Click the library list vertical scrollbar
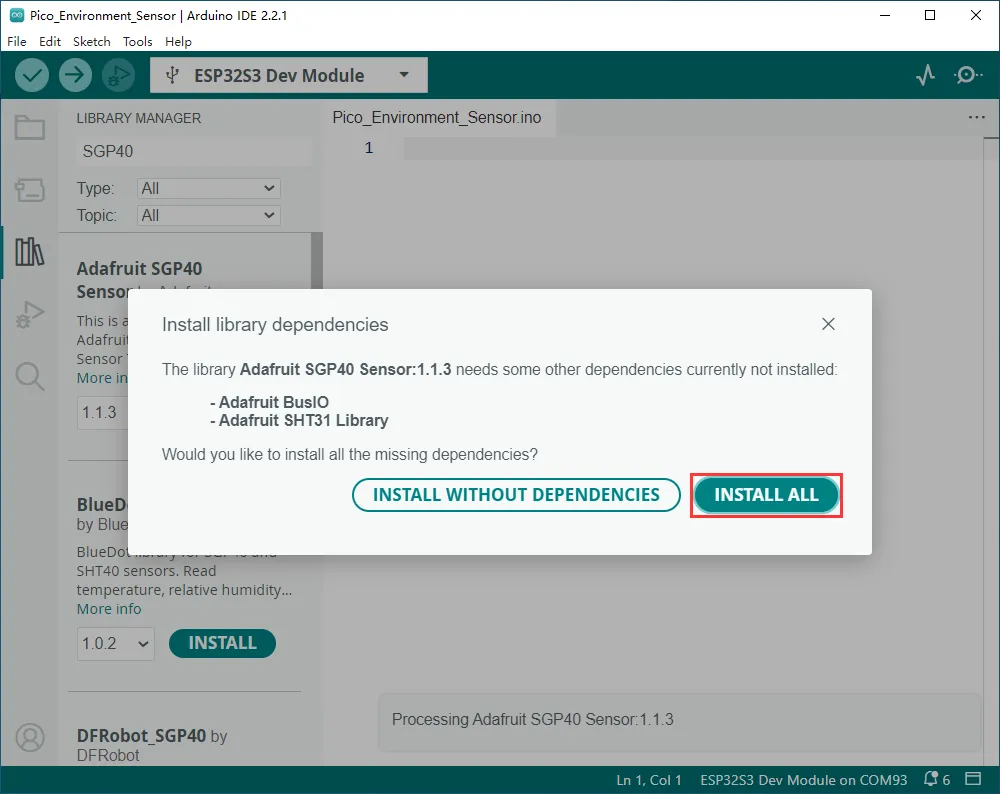Image resolution: width=1000 pixels, height=794 pixels. pyautogui.click(x=316, y=261)
